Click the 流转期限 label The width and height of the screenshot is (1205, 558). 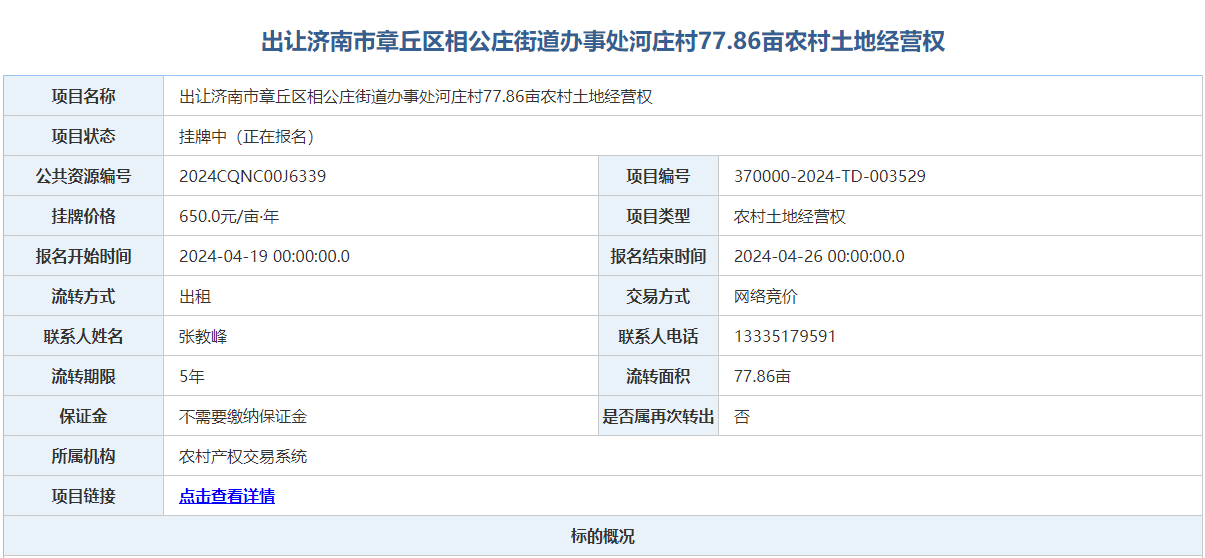pyautogui.click(x=84, y=376)
